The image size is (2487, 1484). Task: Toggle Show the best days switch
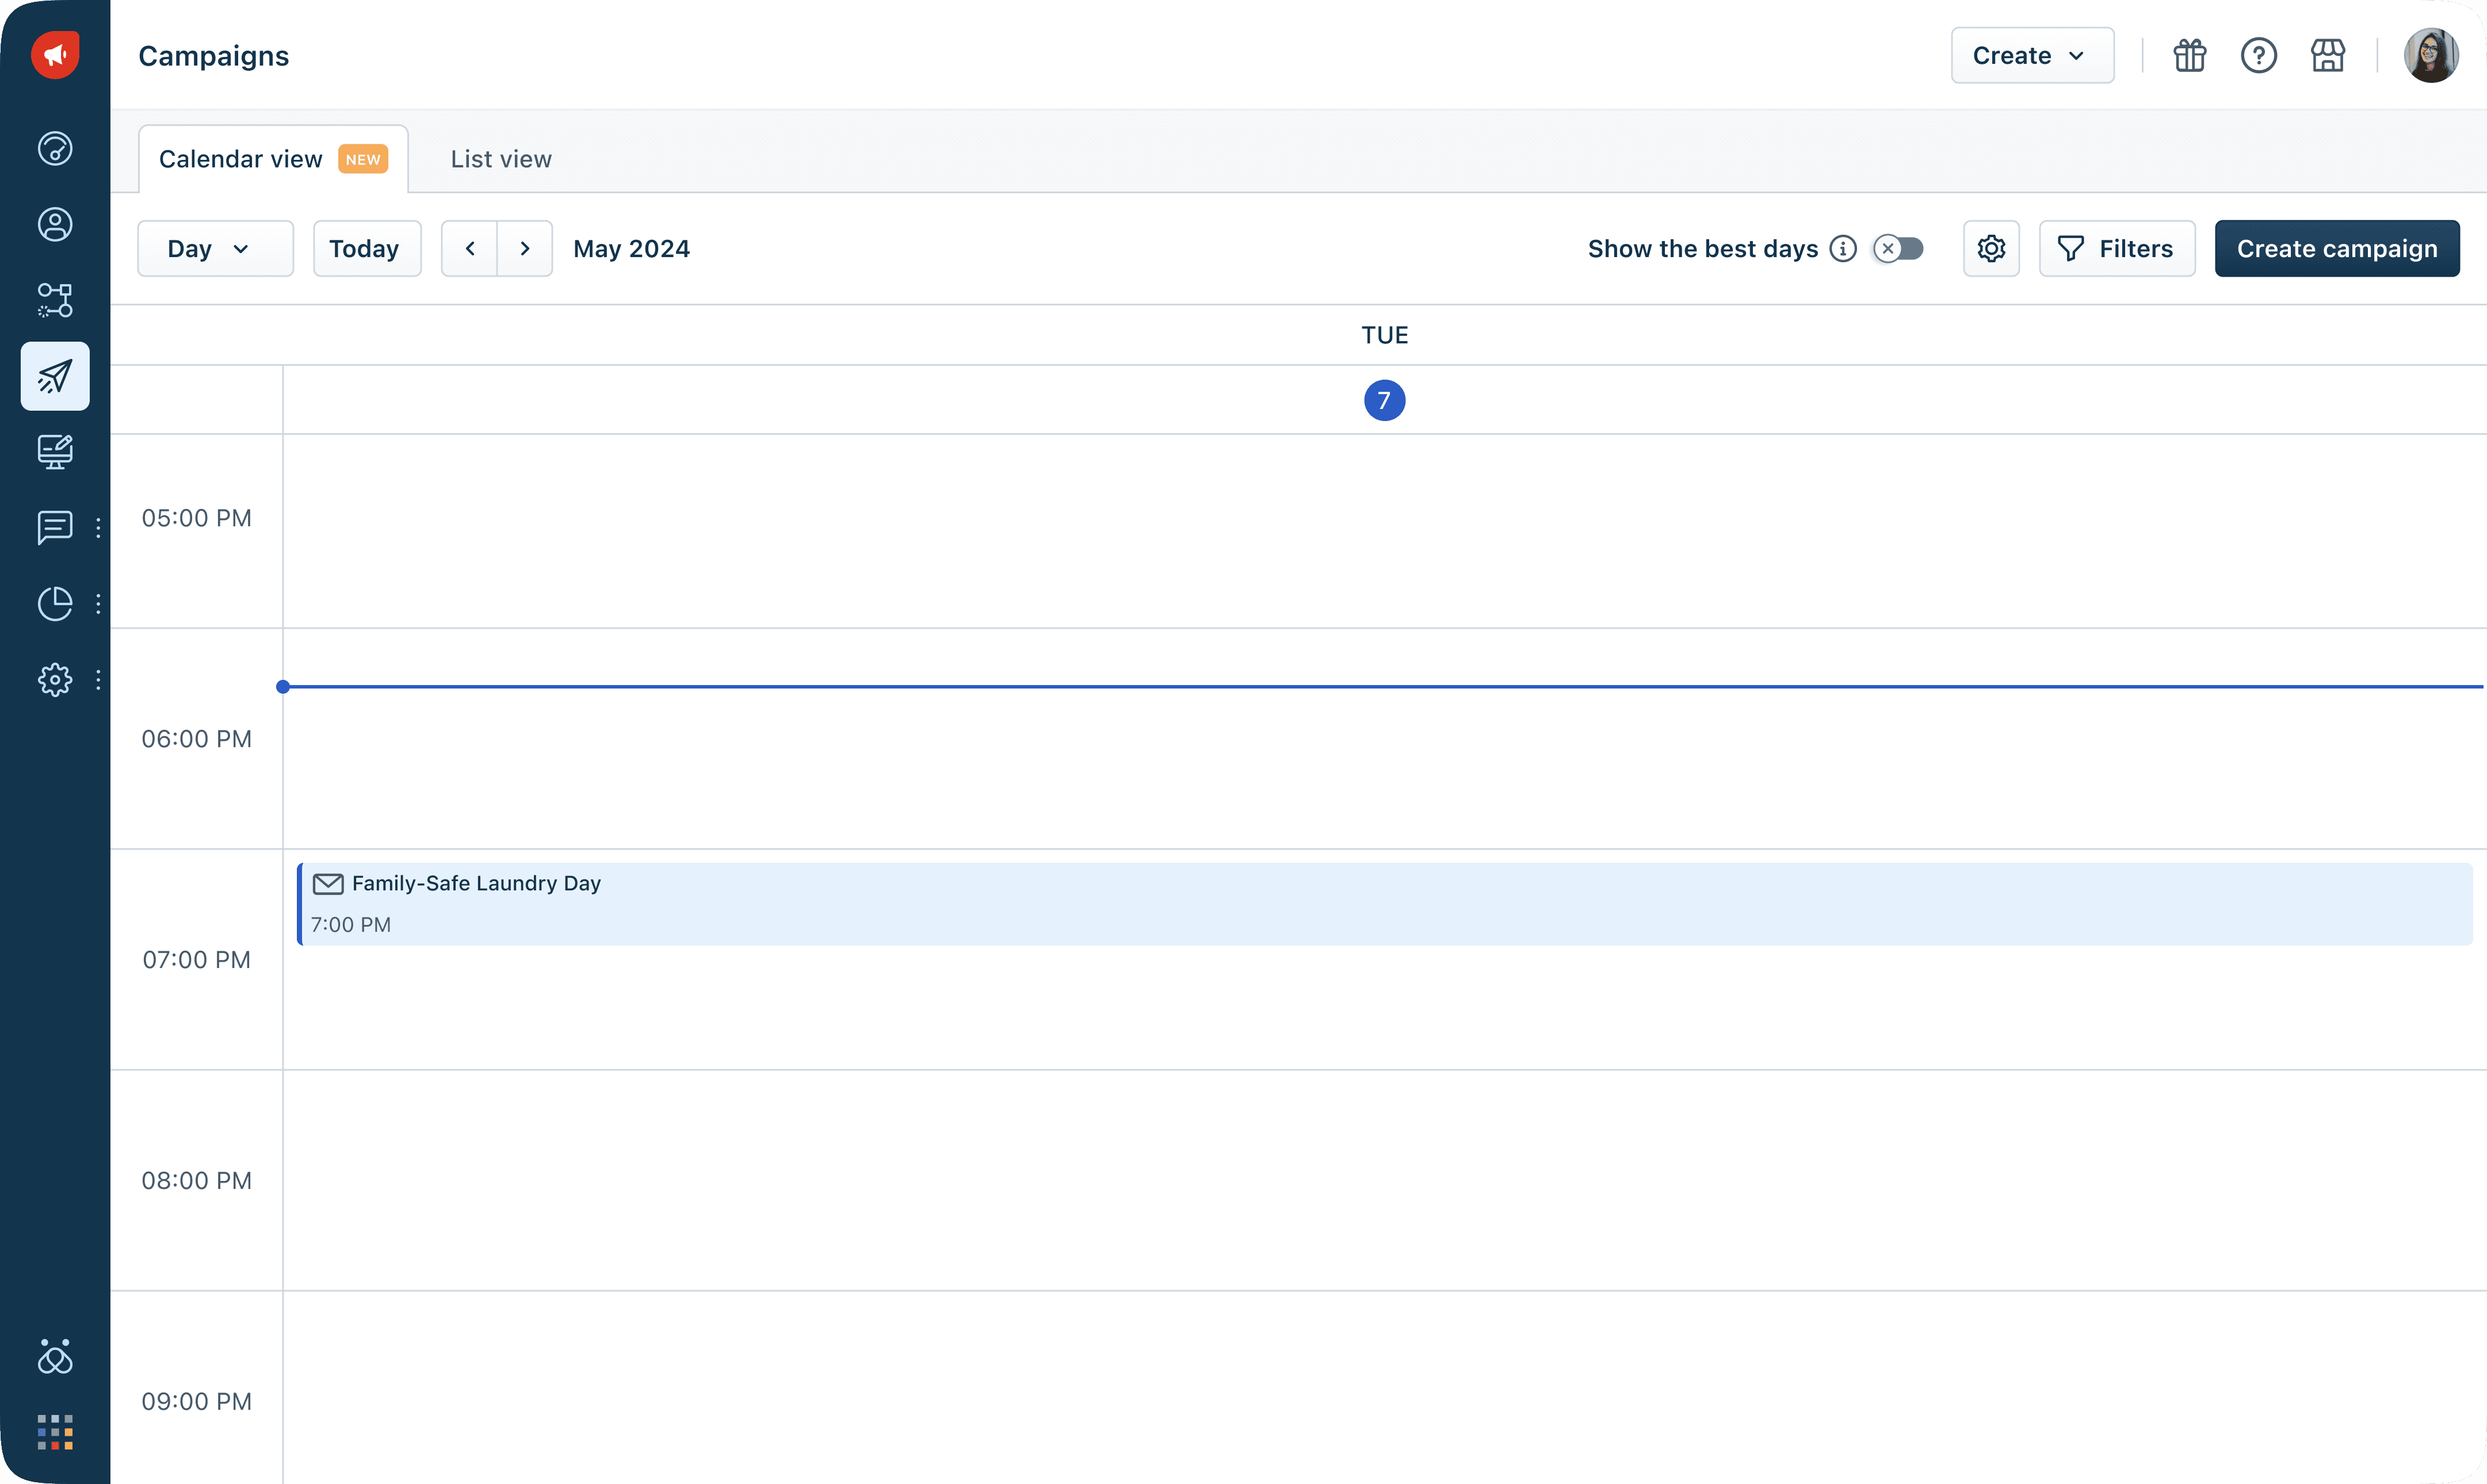click(1898, 248)
